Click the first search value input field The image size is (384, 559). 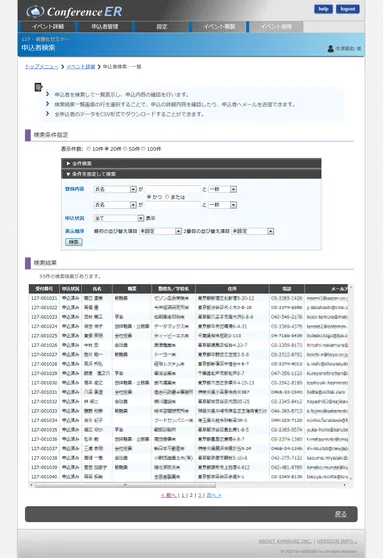click(x=173, y=189)
